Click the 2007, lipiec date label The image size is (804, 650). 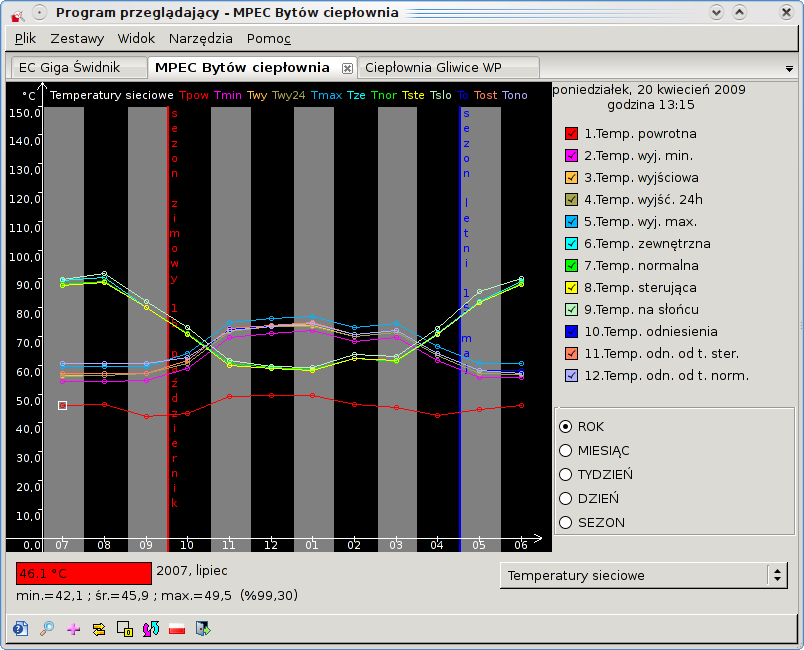tap(192, 571)
